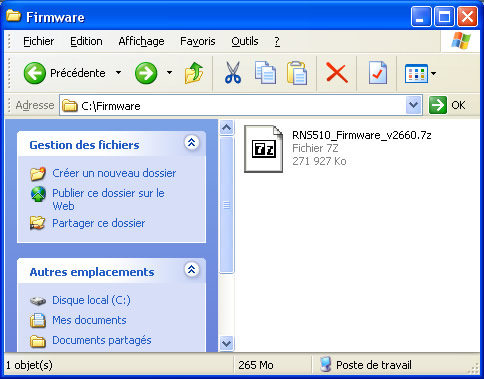Click scroll down arrow of task pane
This screenshot has width=484, height=379.
[227, 343]
